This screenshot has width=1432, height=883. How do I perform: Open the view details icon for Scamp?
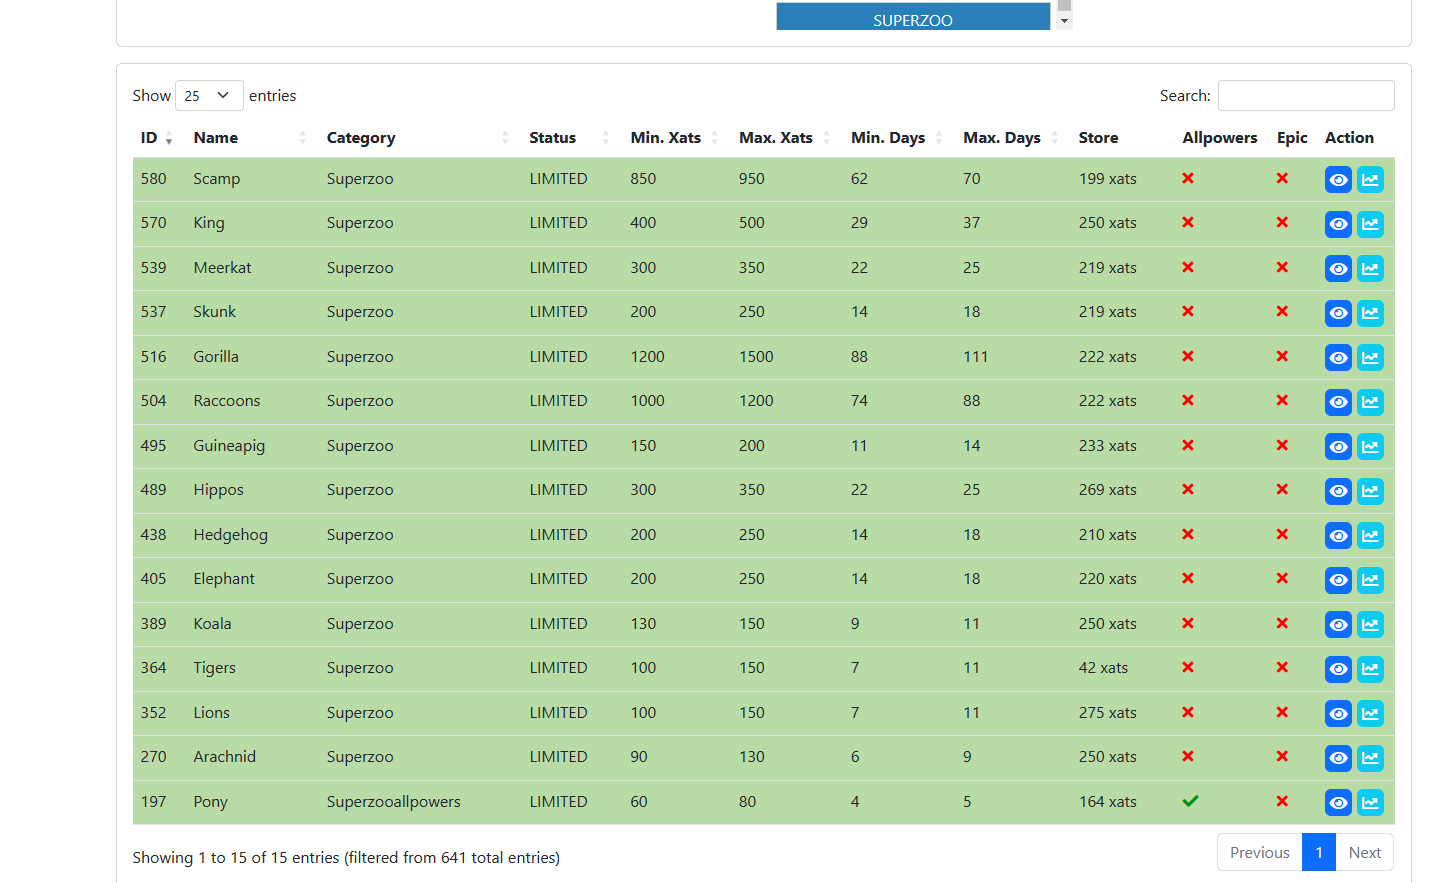[x=1338, y=179]
